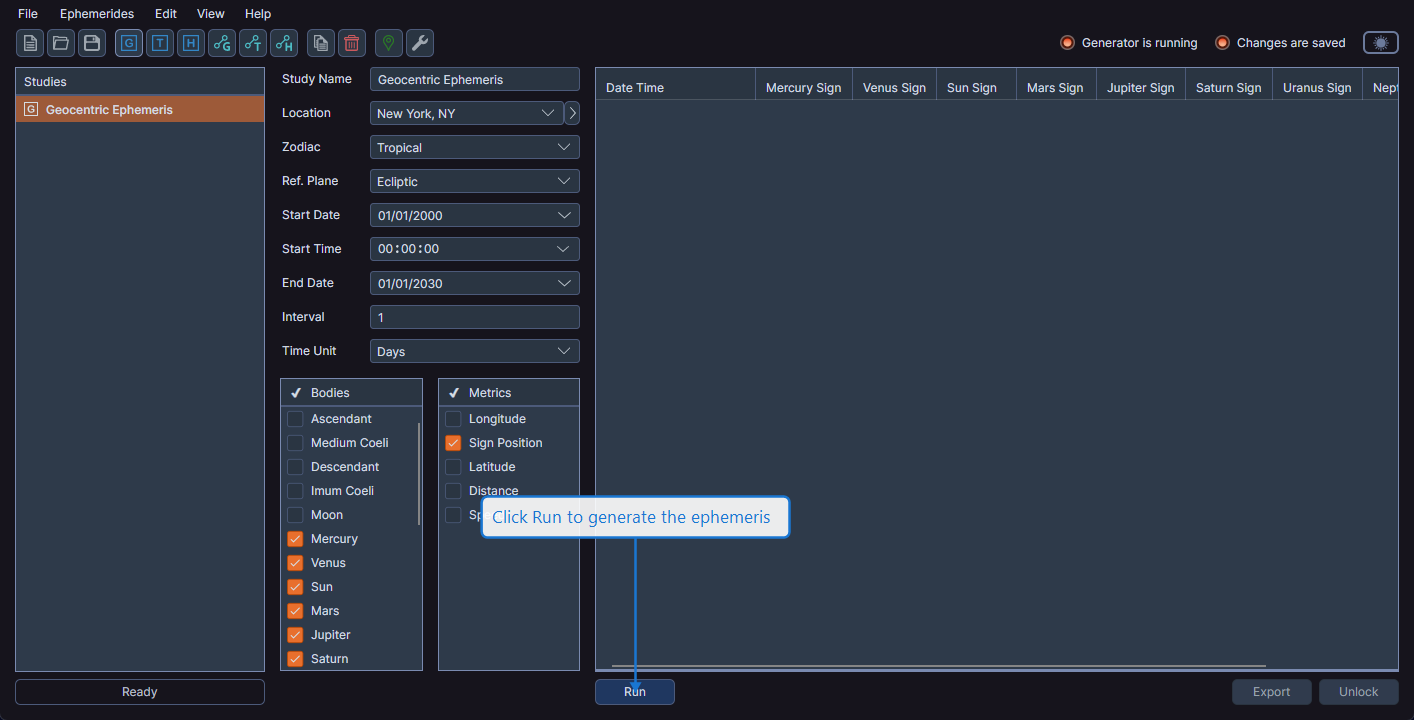Open the Location dropdown
Image resolution: width=1414 pixels, height=720 pixels.
click(465, 113)
